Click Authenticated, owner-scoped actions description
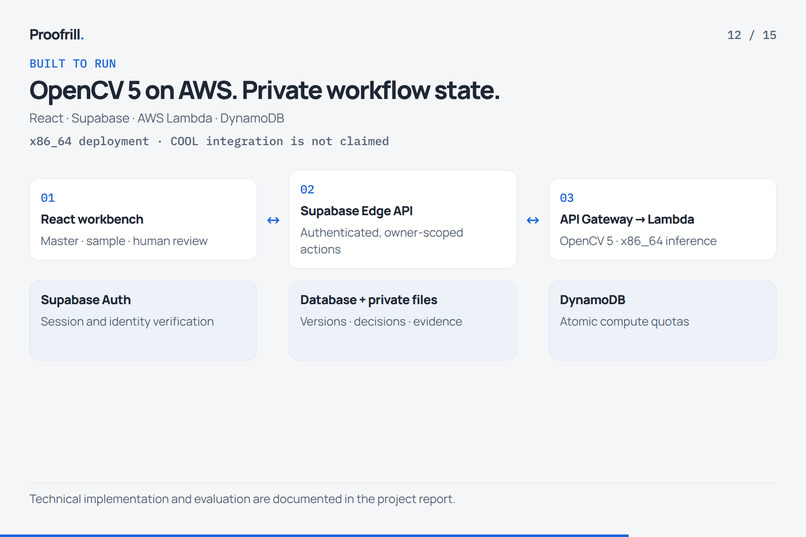 click(381, 241)
